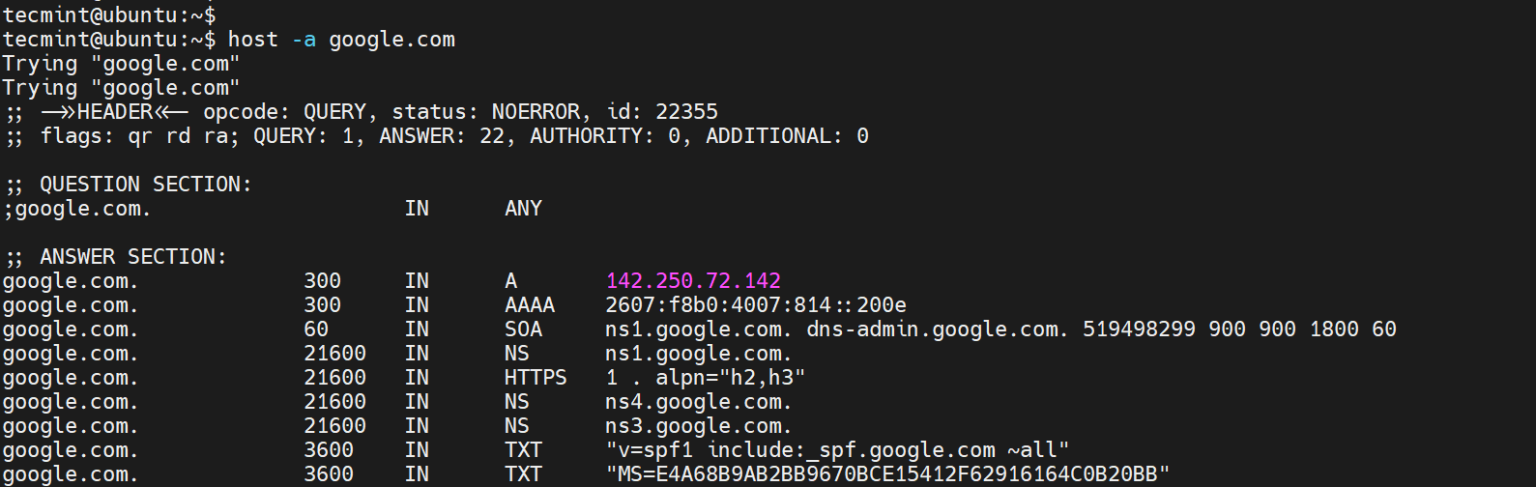Click the magenta IP address 142.250.72.142
The width and height of the screenshot is (1536, 487).
tap(693, 281)
